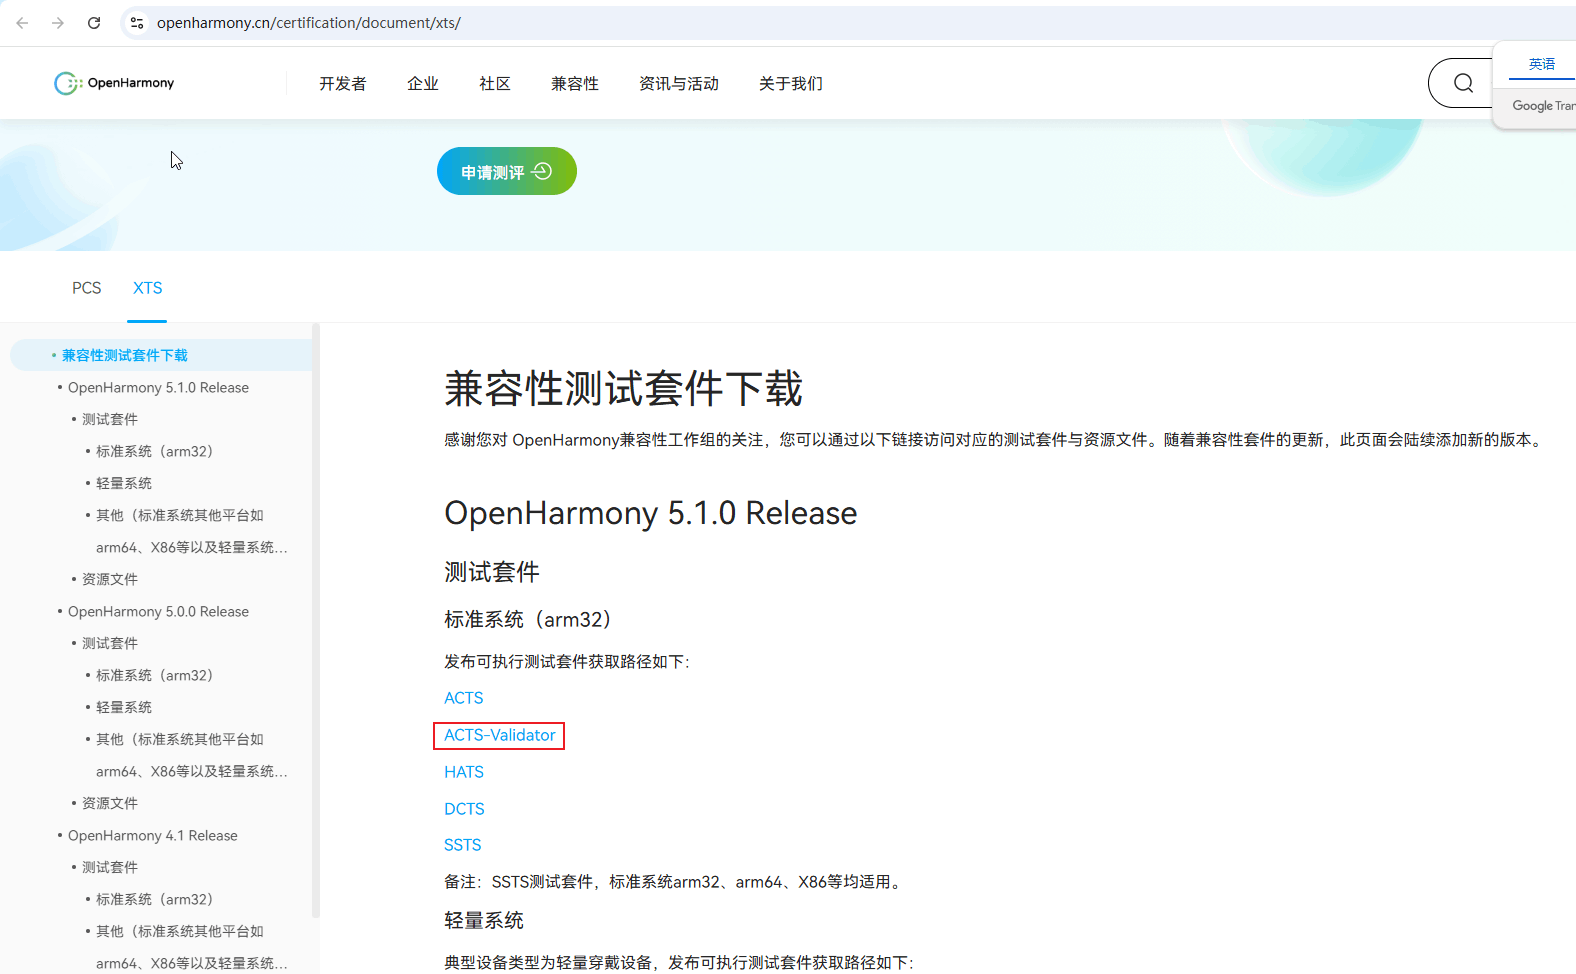This screenshot has width=1576, height=974.
Task: Open the 兼容性 menu
Action: [x=575, y=84]
